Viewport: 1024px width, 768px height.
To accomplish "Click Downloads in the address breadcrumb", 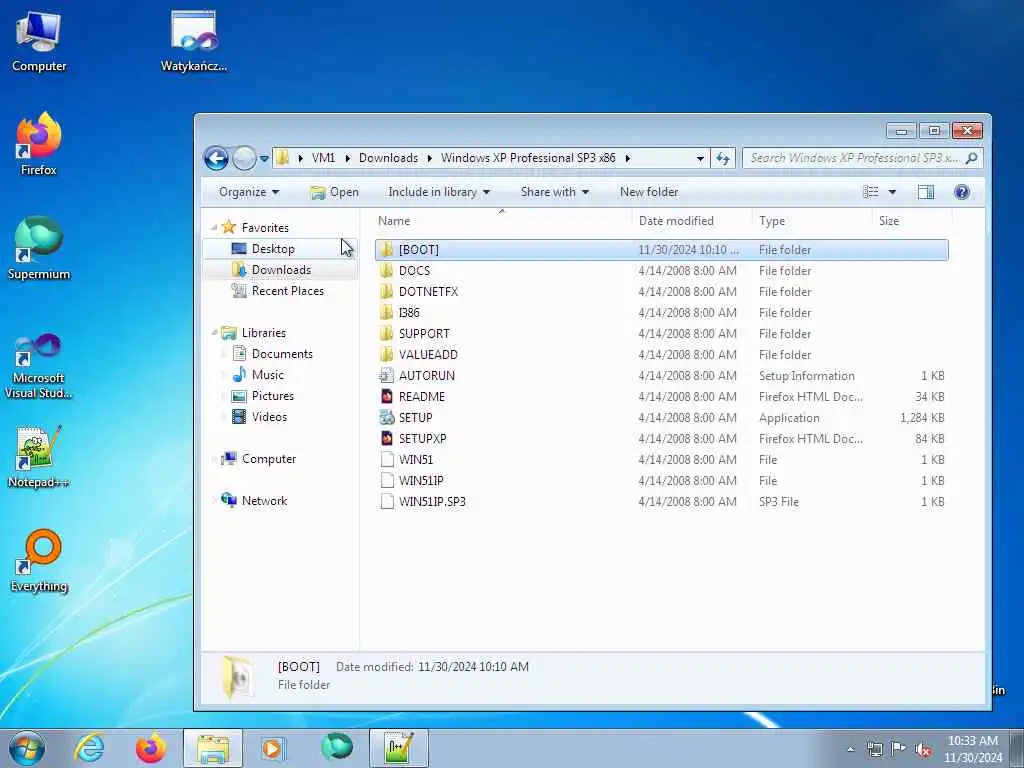I will coord(389,158).
